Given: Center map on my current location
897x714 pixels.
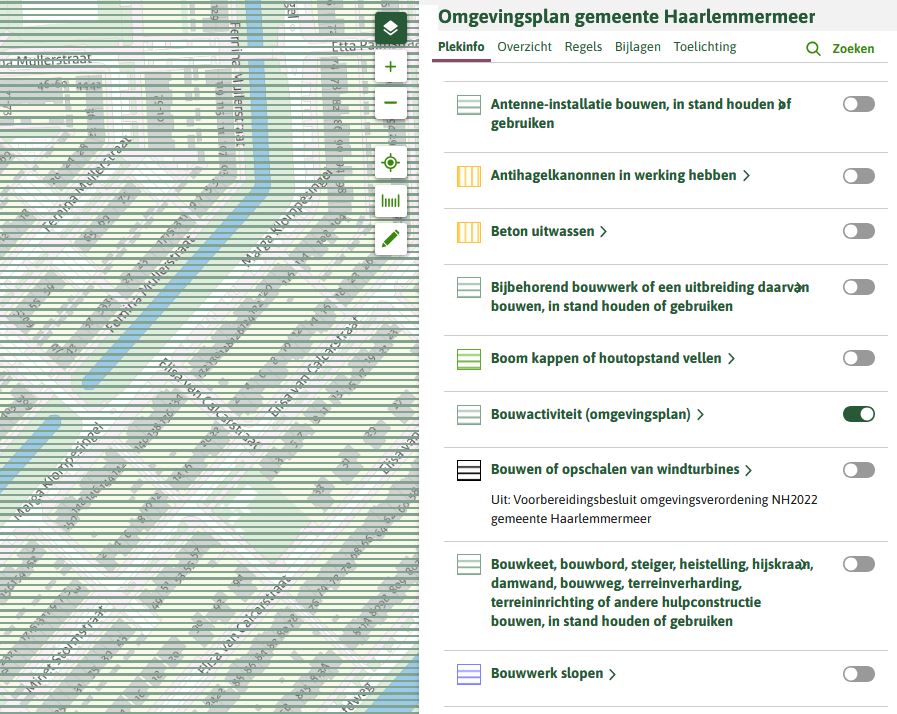Looking at the screenshot, I should 391,163.
